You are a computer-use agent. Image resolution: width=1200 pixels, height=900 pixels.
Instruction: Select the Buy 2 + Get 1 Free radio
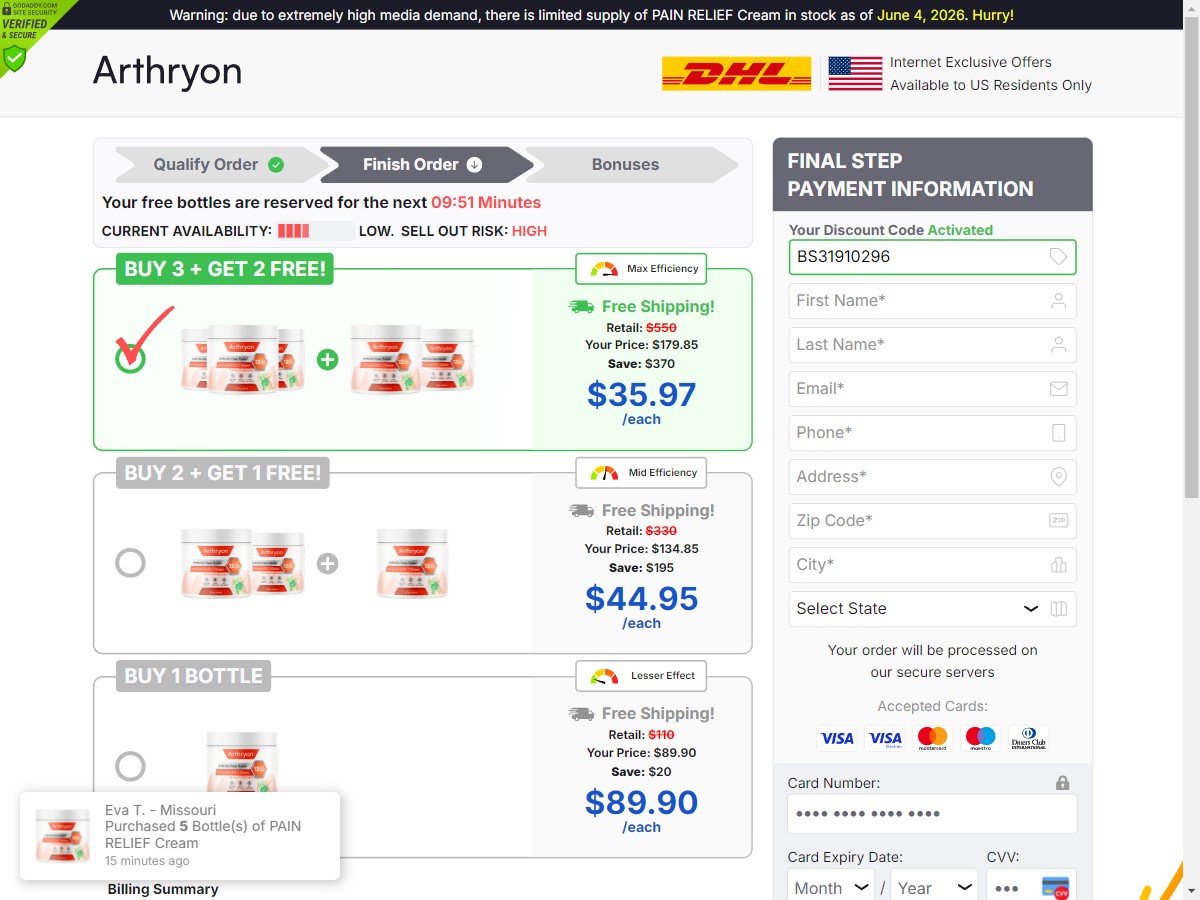pyautogui.click(x=130, y=563)
